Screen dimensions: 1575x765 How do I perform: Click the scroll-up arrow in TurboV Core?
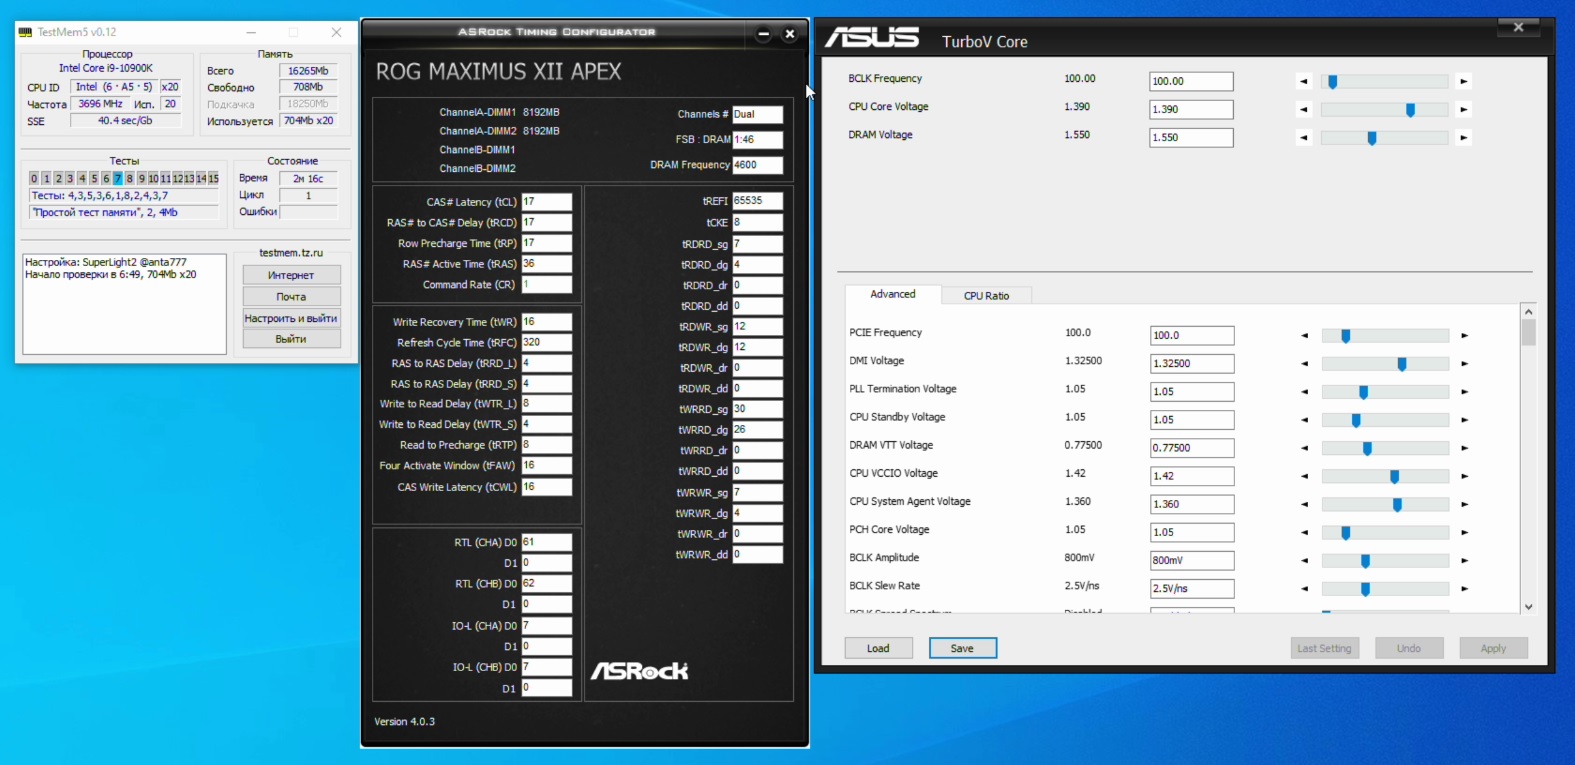click(1528, 312)
